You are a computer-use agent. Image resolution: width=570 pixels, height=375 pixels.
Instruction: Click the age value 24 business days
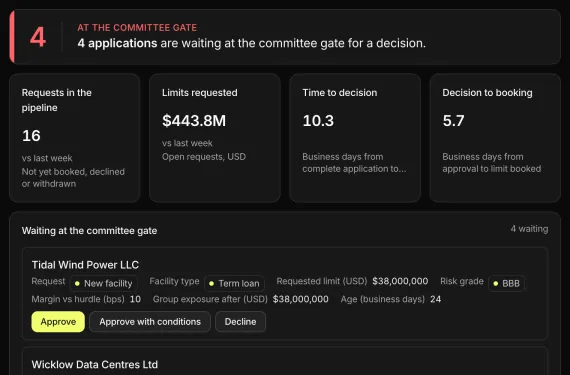pos(435,299)
